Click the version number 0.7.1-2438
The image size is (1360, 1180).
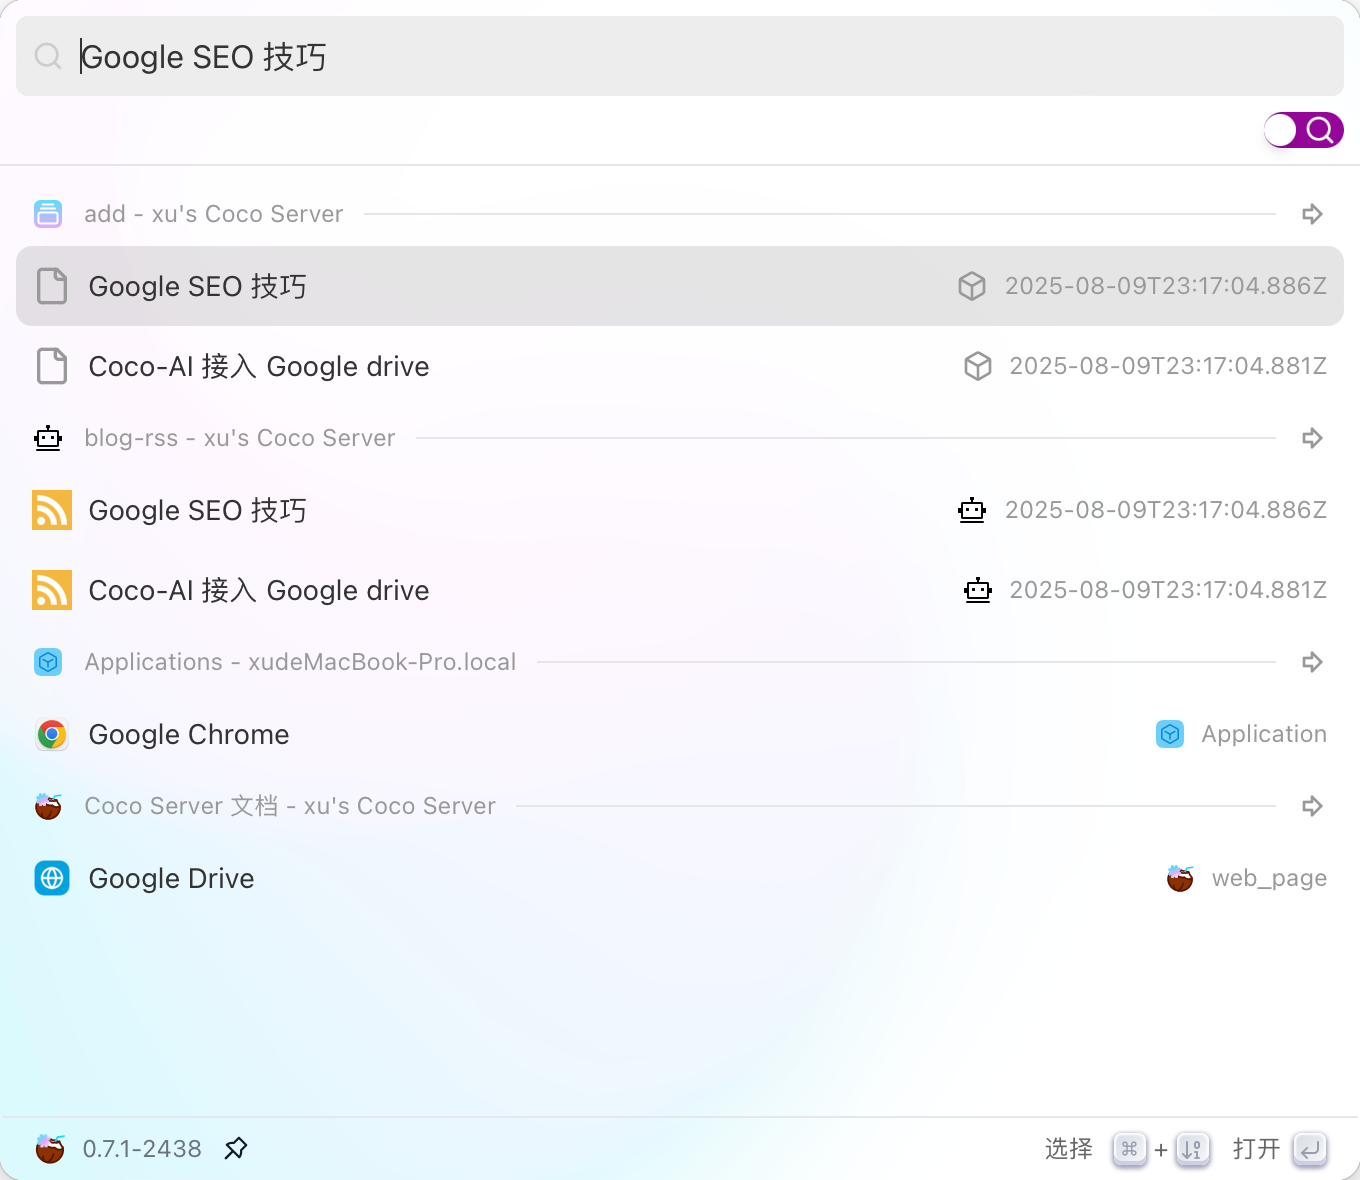[x=142, y=1149]
